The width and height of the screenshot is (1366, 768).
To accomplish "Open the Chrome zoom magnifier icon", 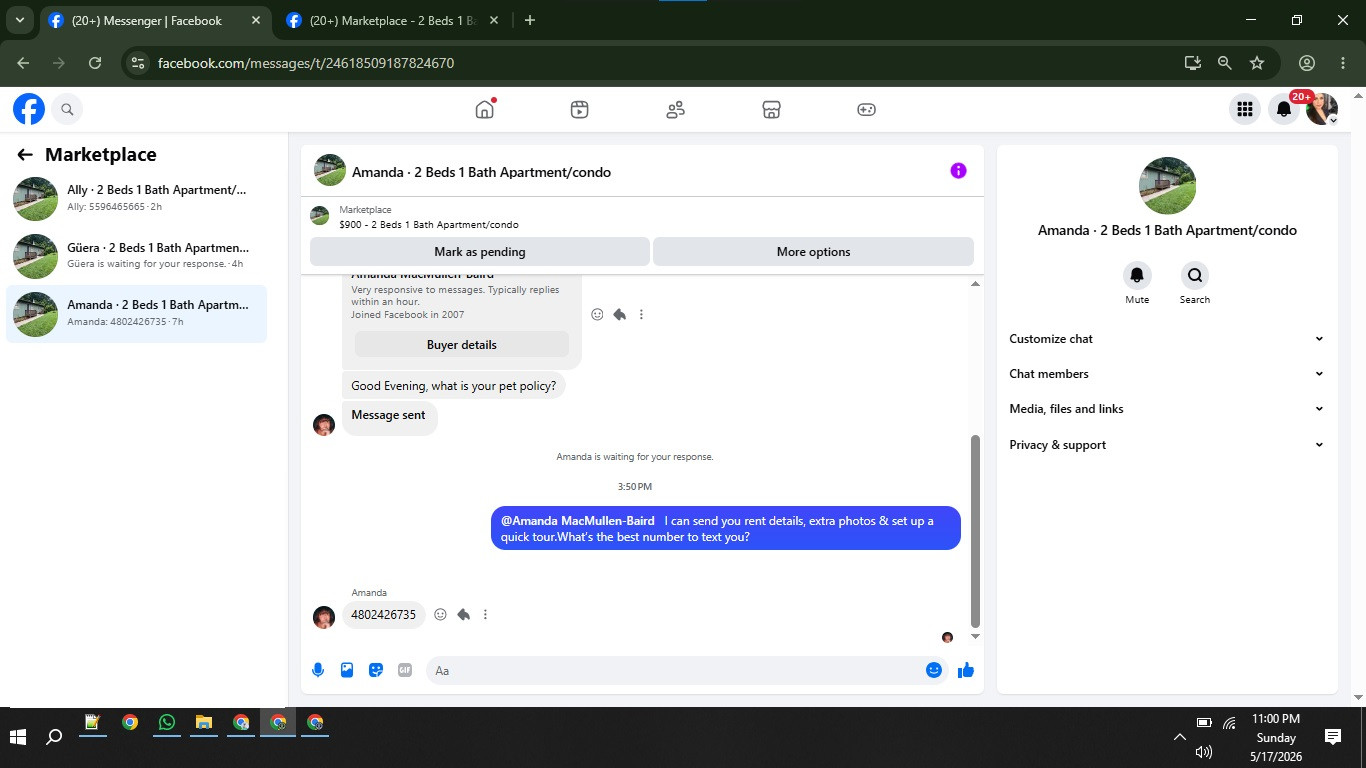I will tap(1225, 63).
